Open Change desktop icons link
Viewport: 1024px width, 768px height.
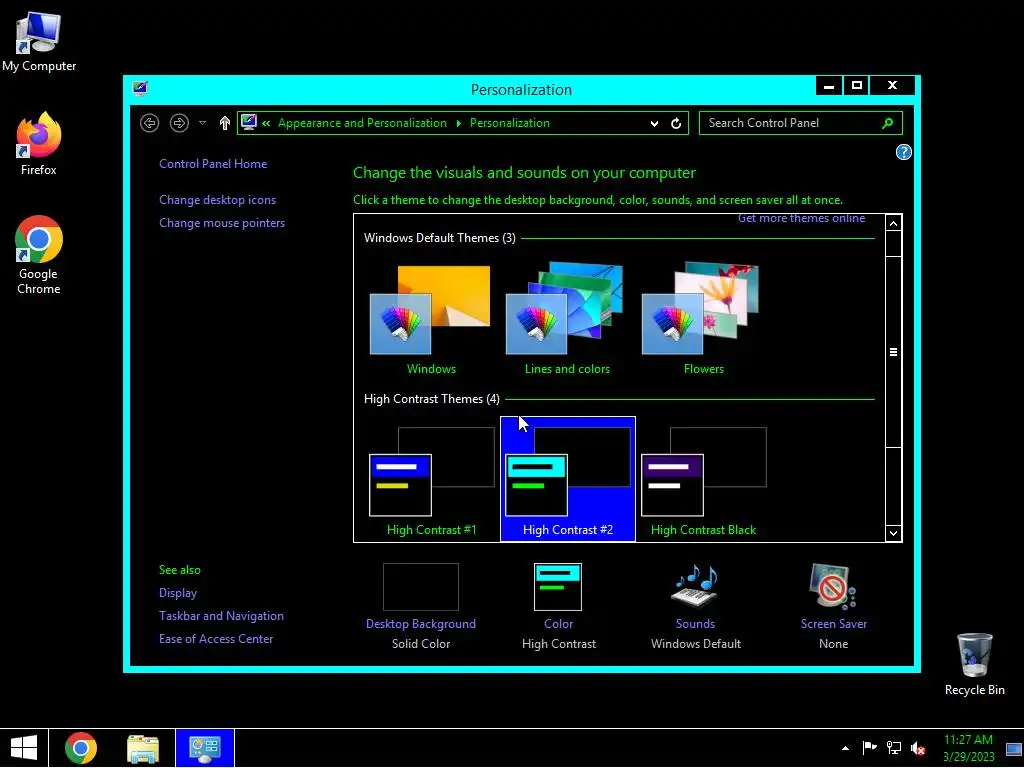tap(217, 200)
